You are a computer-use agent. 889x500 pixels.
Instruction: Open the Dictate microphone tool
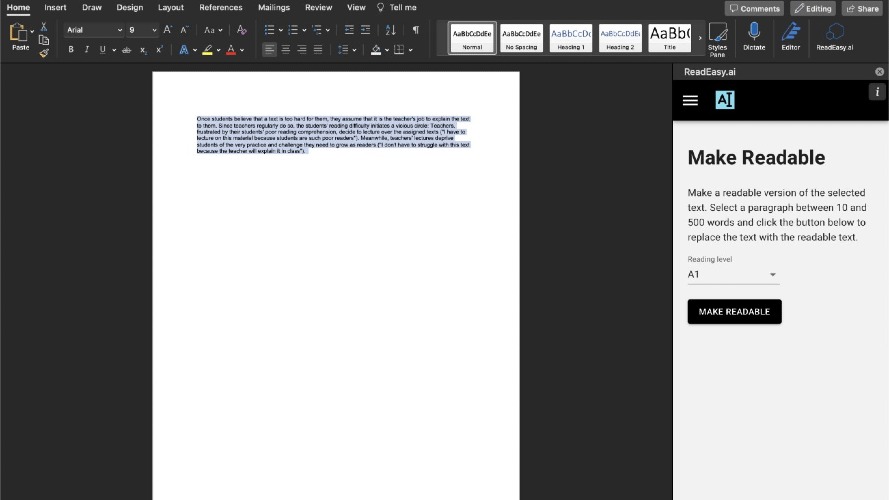tap(754, 37)
